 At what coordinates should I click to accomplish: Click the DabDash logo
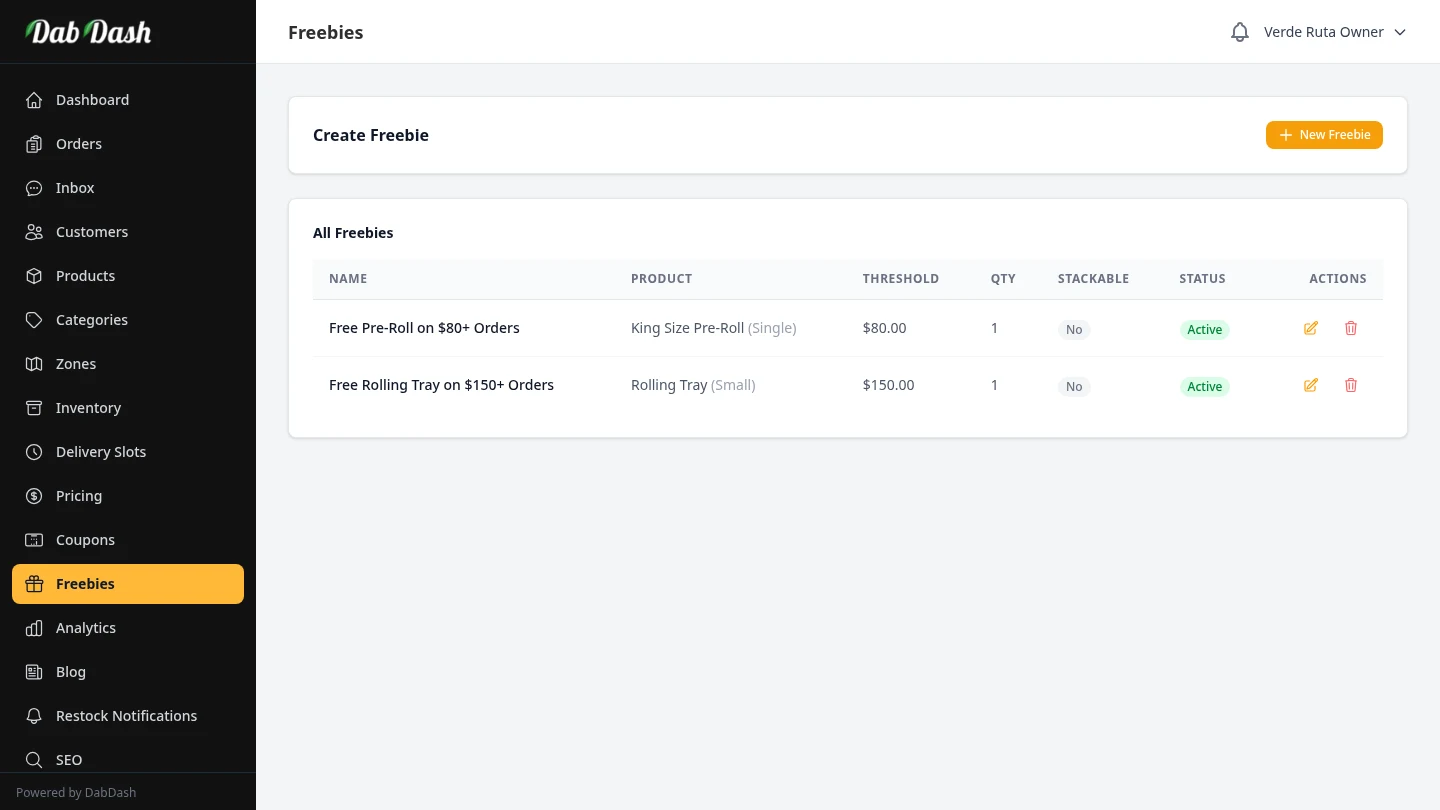coord(88,32)
